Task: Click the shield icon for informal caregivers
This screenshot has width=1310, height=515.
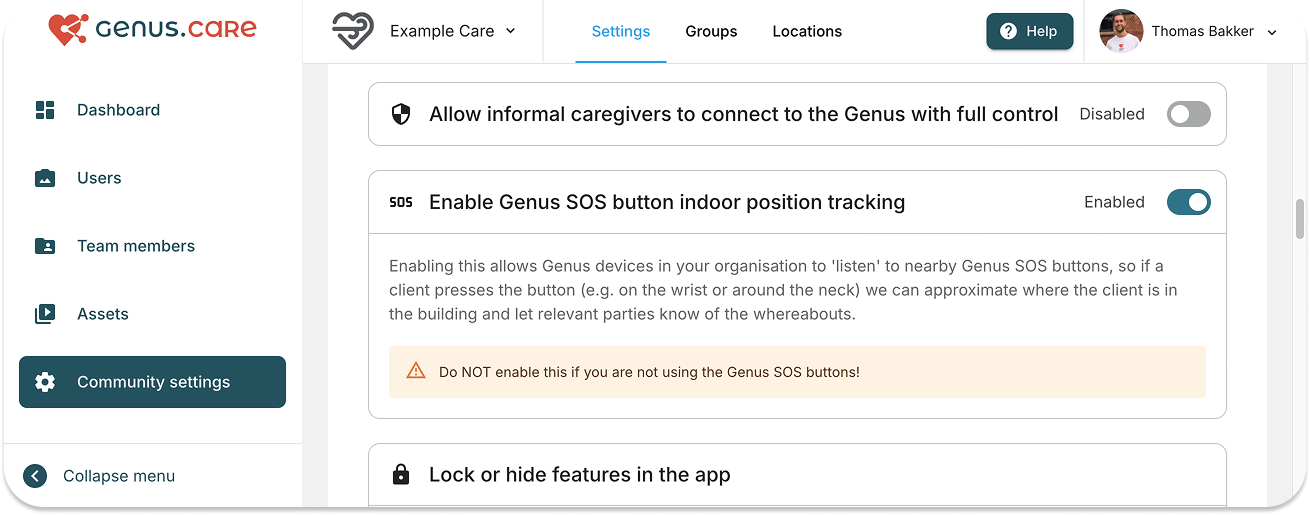Action: click(x=401, y=114)
